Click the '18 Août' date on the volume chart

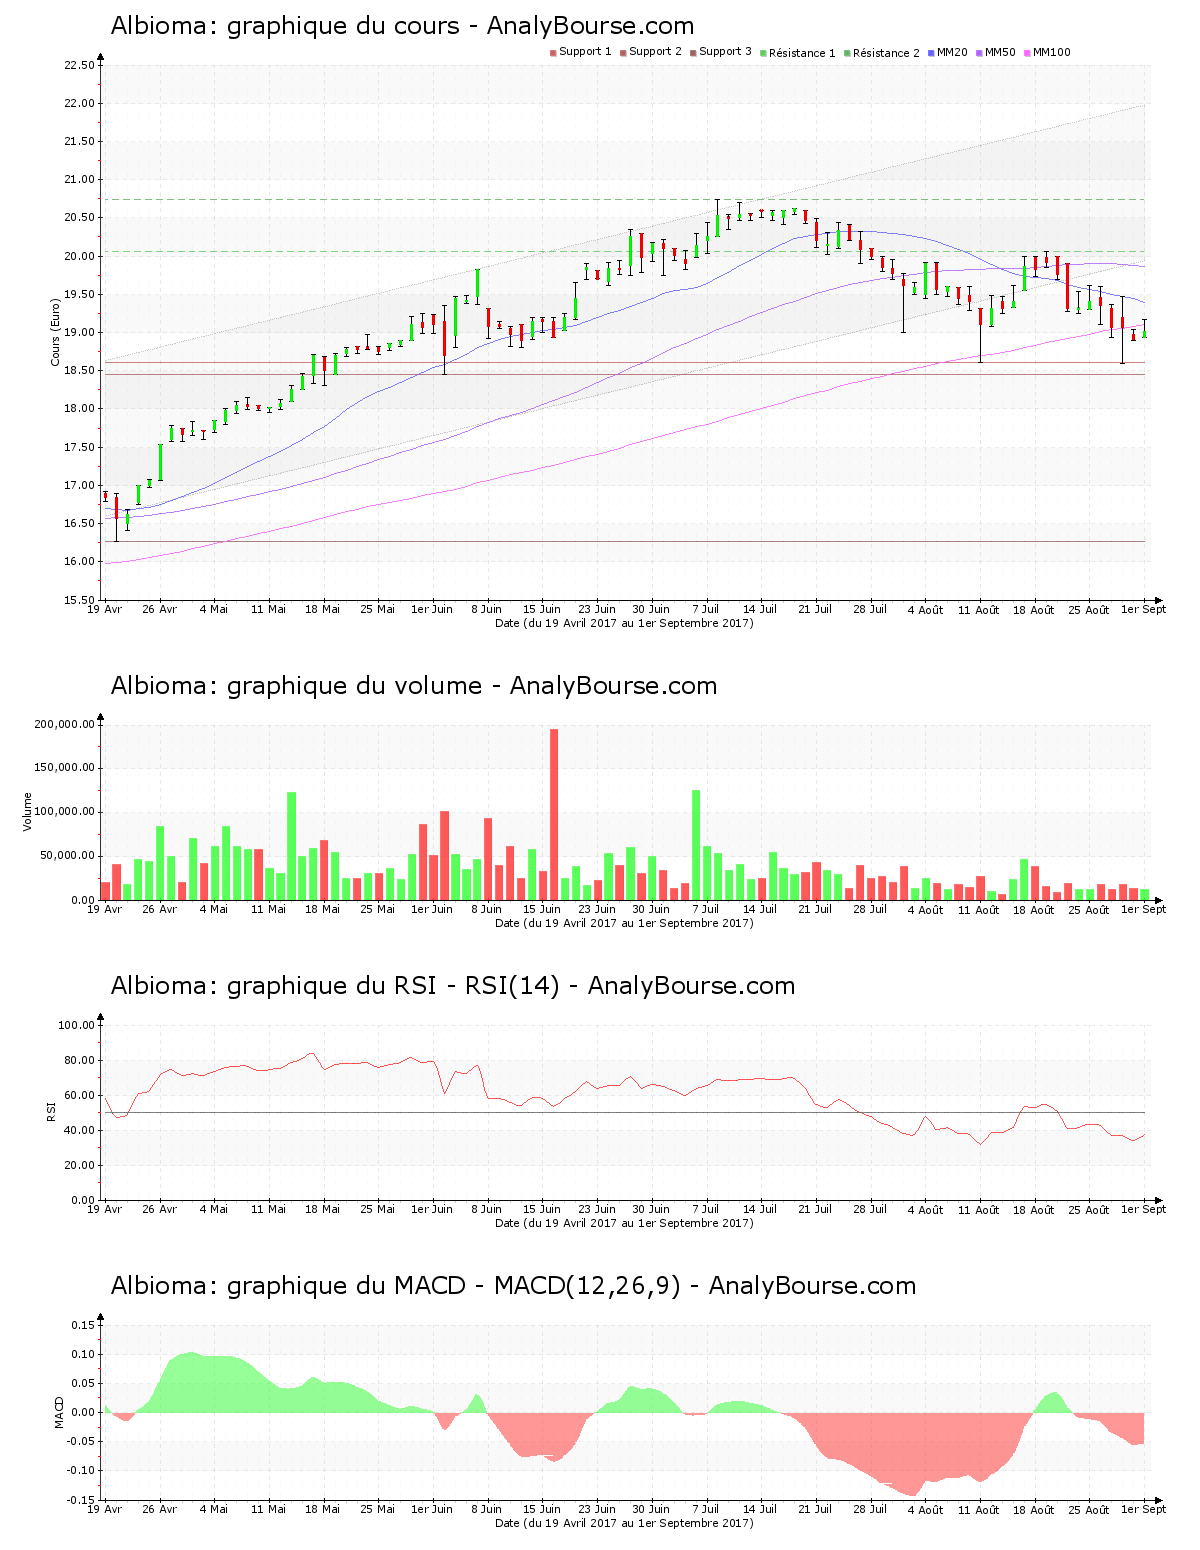tap(1034, 910)
